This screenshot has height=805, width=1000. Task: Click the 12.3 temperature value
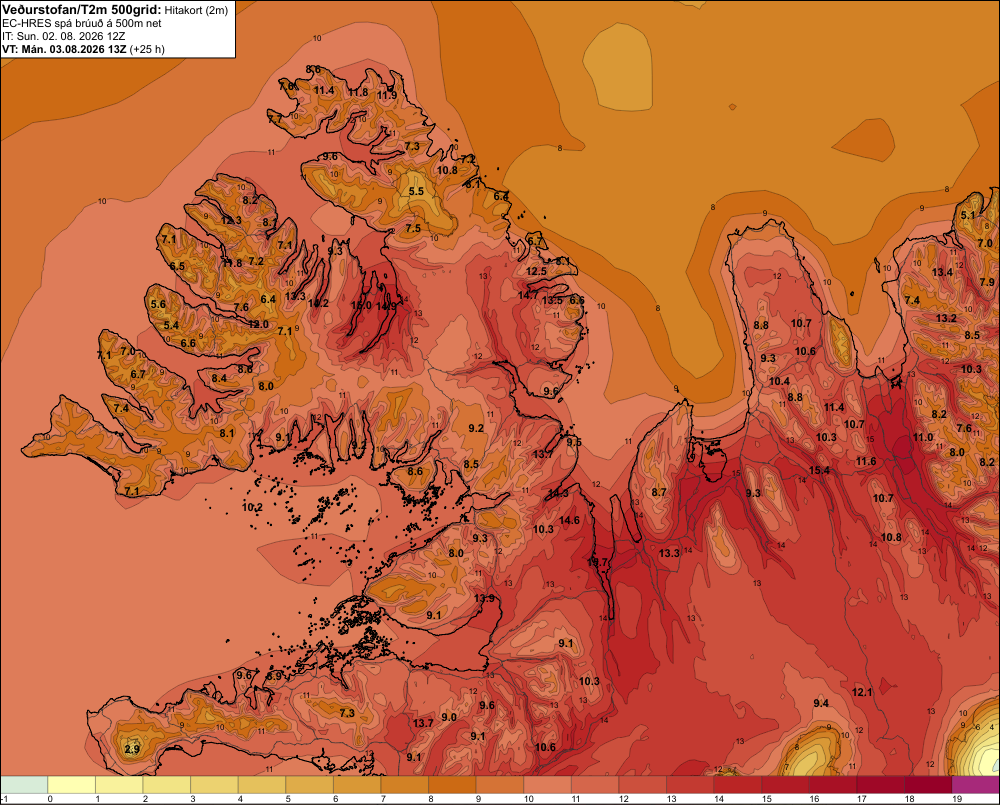(x=231, y=221)
